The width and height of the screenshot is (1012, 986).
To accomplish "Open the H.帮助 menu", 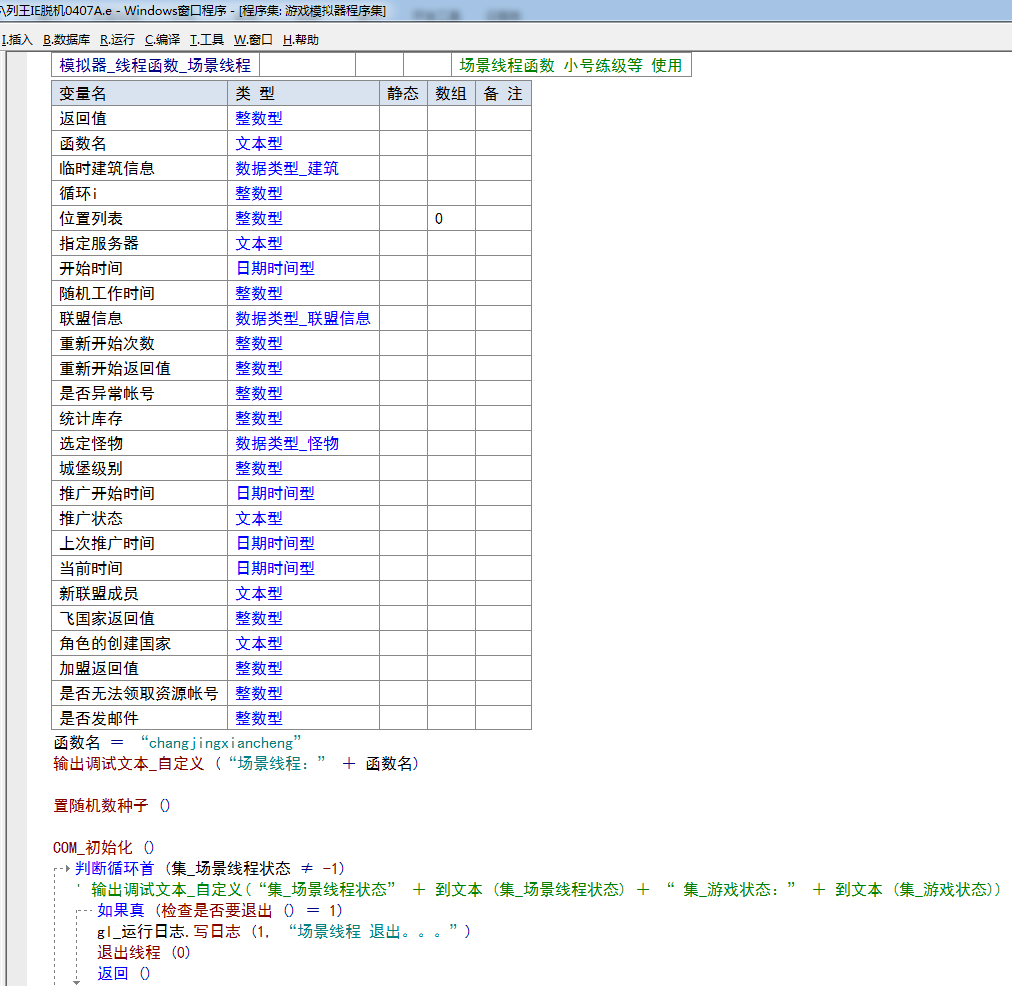I will click(x=301, y=40).
